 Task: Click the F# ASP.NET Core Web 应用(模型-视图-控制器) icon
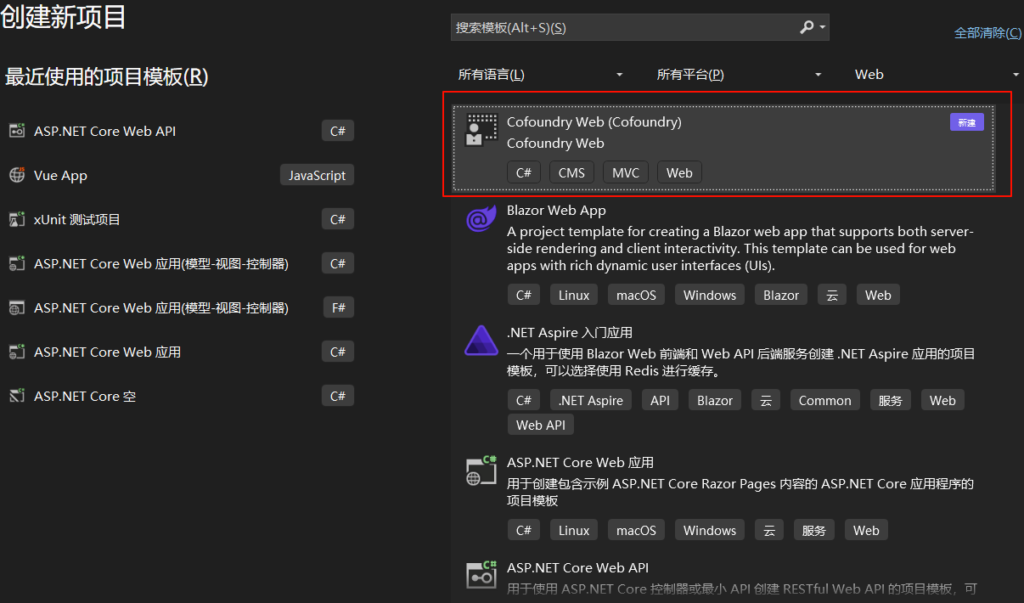(17, 308)
